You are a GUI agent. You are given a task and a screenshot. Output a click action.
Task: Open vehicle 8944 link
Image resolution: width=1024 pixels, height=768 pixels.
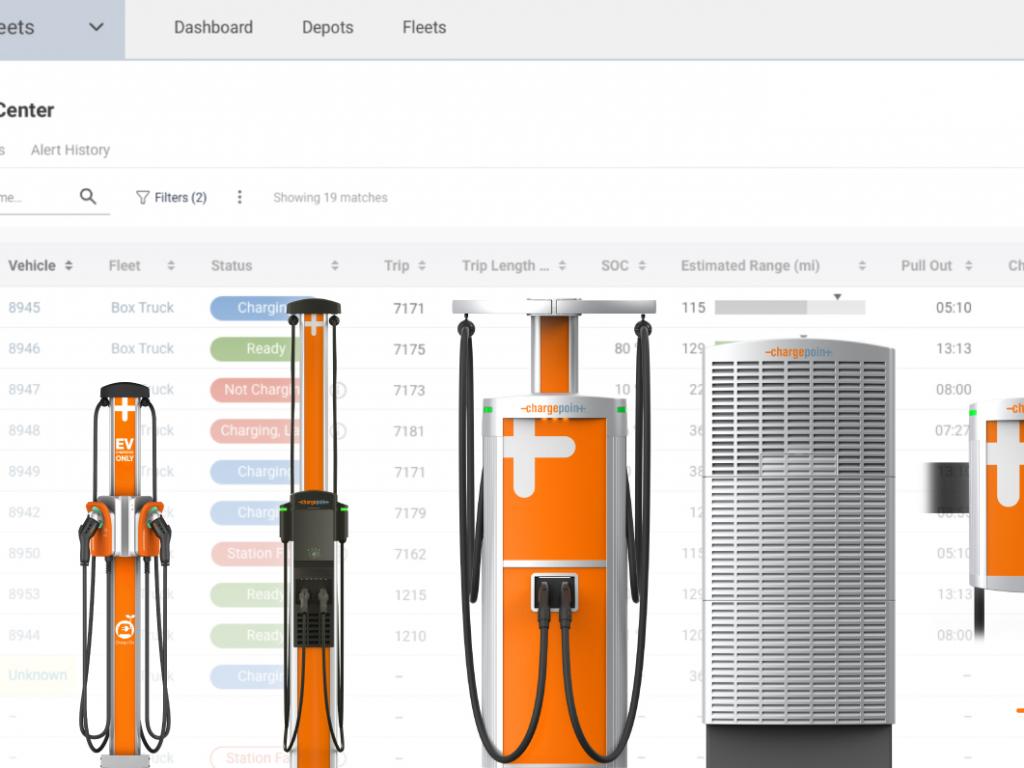point(24,635)
